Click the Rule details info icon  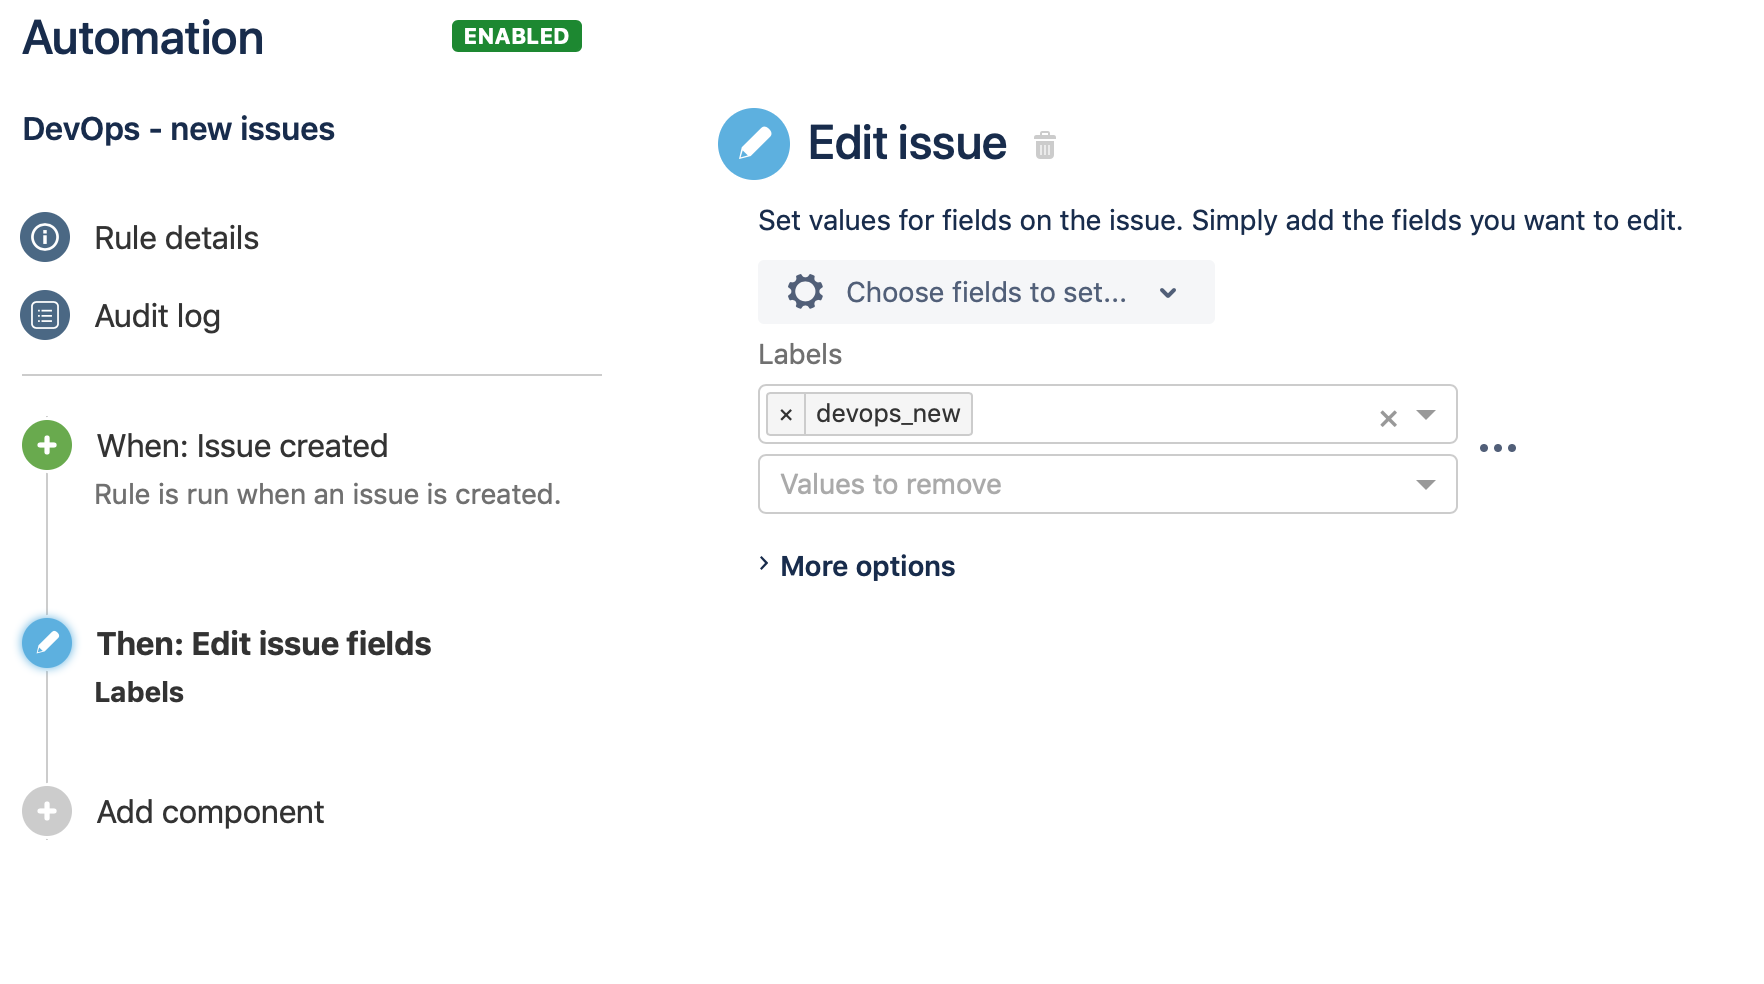[45, 237]
